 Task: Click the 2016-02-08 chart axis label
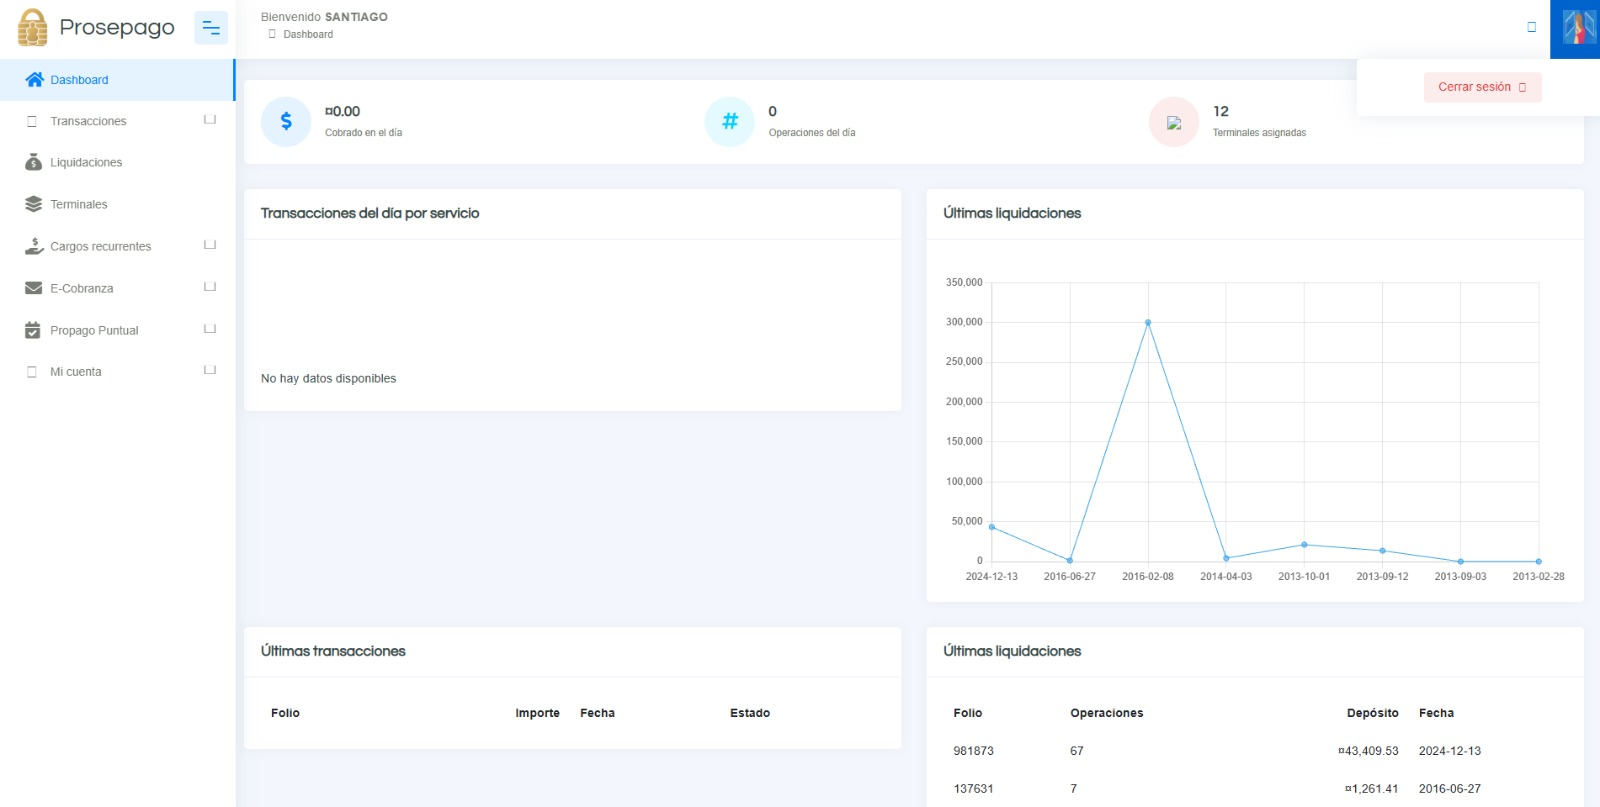click(x=1148, y=576)
